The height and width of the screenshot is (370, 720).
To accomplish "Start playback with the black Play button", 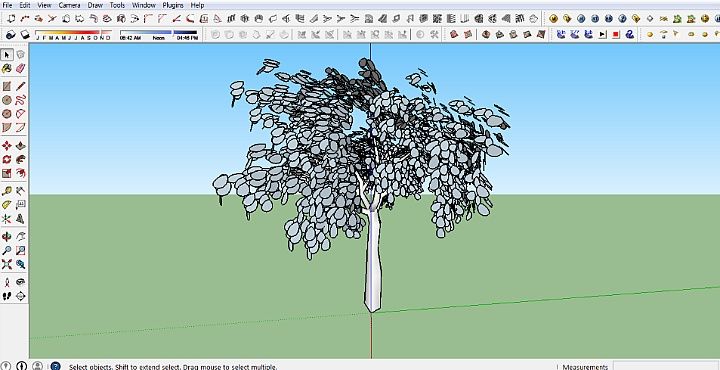I will [x=602, y=34].
